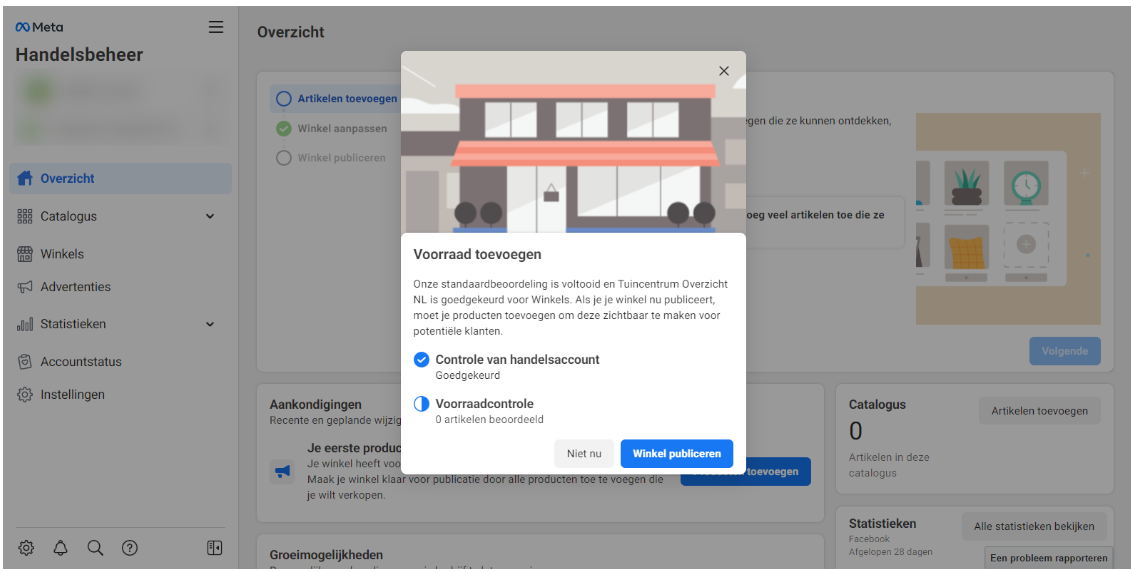The width and height of the screenshot is (1131, 572).
Task: Dismiss dialog with Niet nu button
Action: pos(584,453)
